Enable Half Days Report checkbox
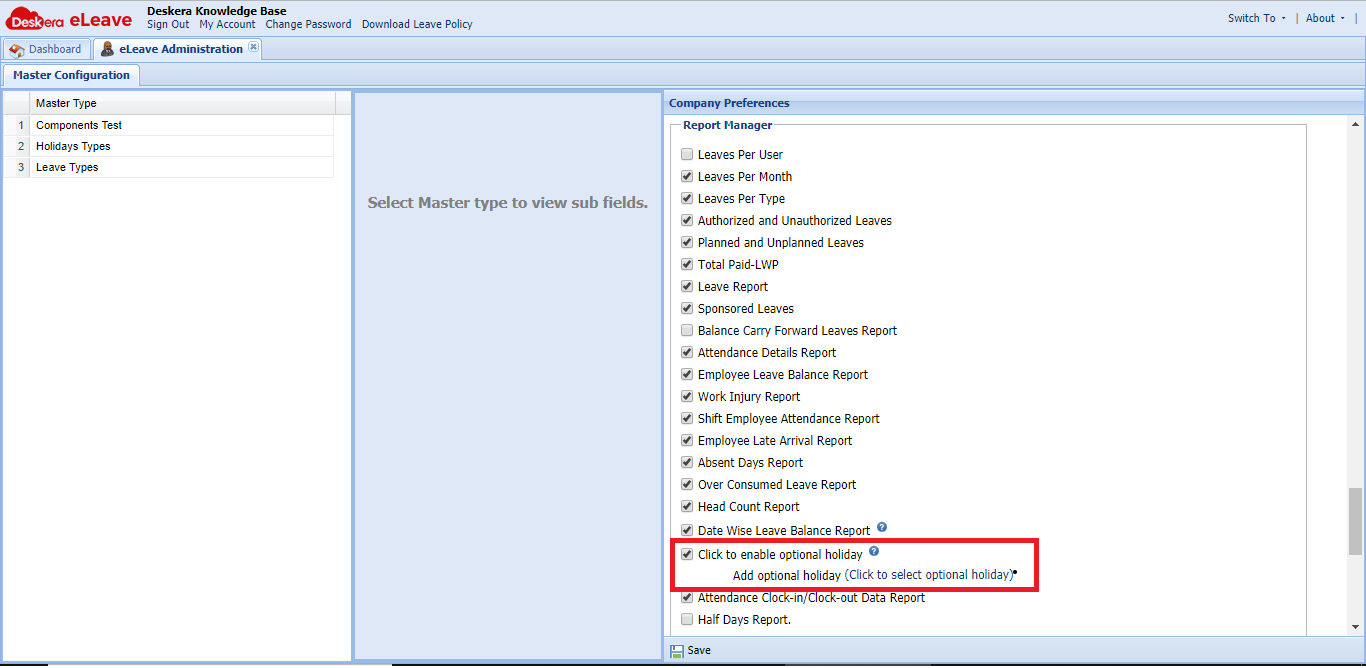 click(x=687, y=620)
